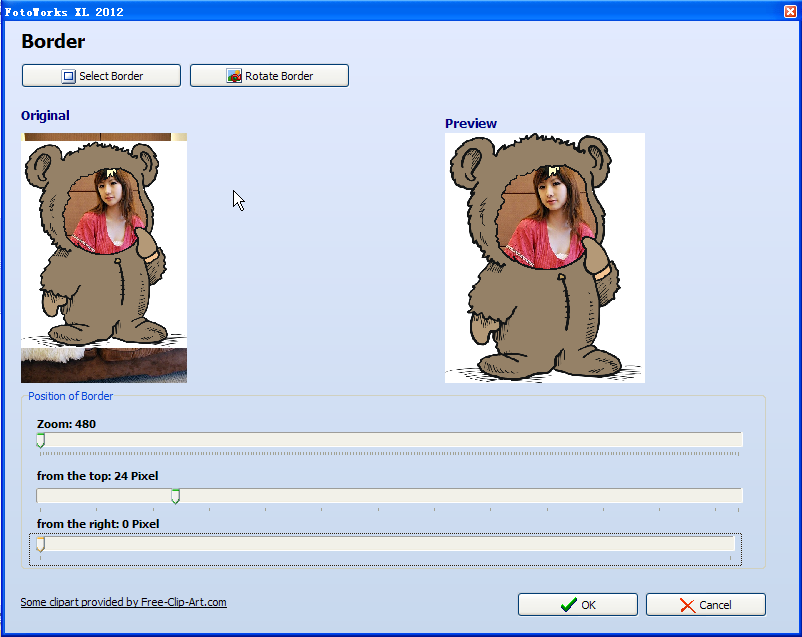Click the picture icon on Rotate Border

click(x=234, y=76)
